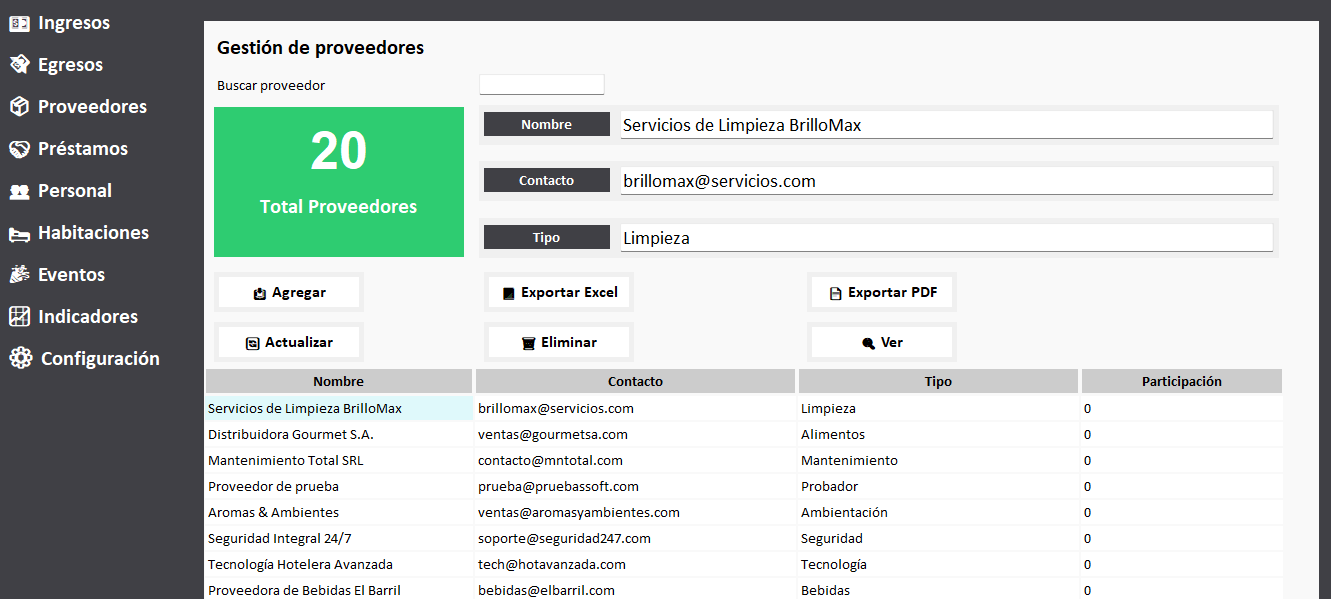1331x599 pixels.
Task: Select row Proveedora de Bebidas El Barril
Action: click(744, 589)
